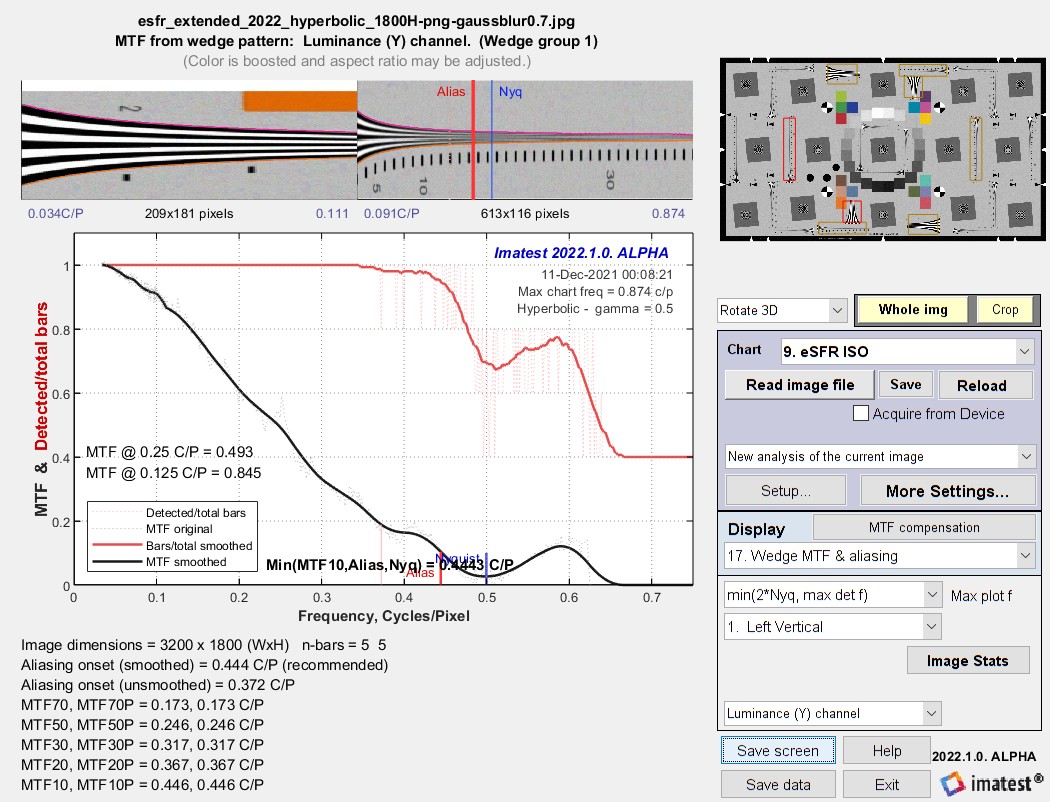Click the 'MTF50, MTF50P = 0.246' line
Image resolution: width=1050 pixels, height=802 pixels.
click(142, 725)
